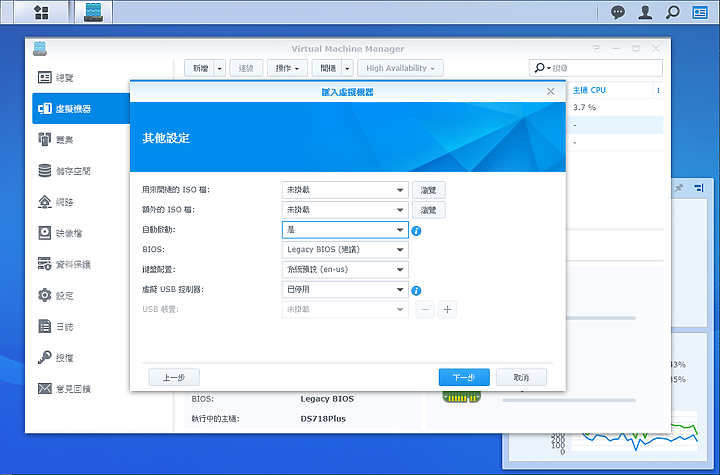
Task: Open additional ISO file dropdown
Action: click(345, 210)
